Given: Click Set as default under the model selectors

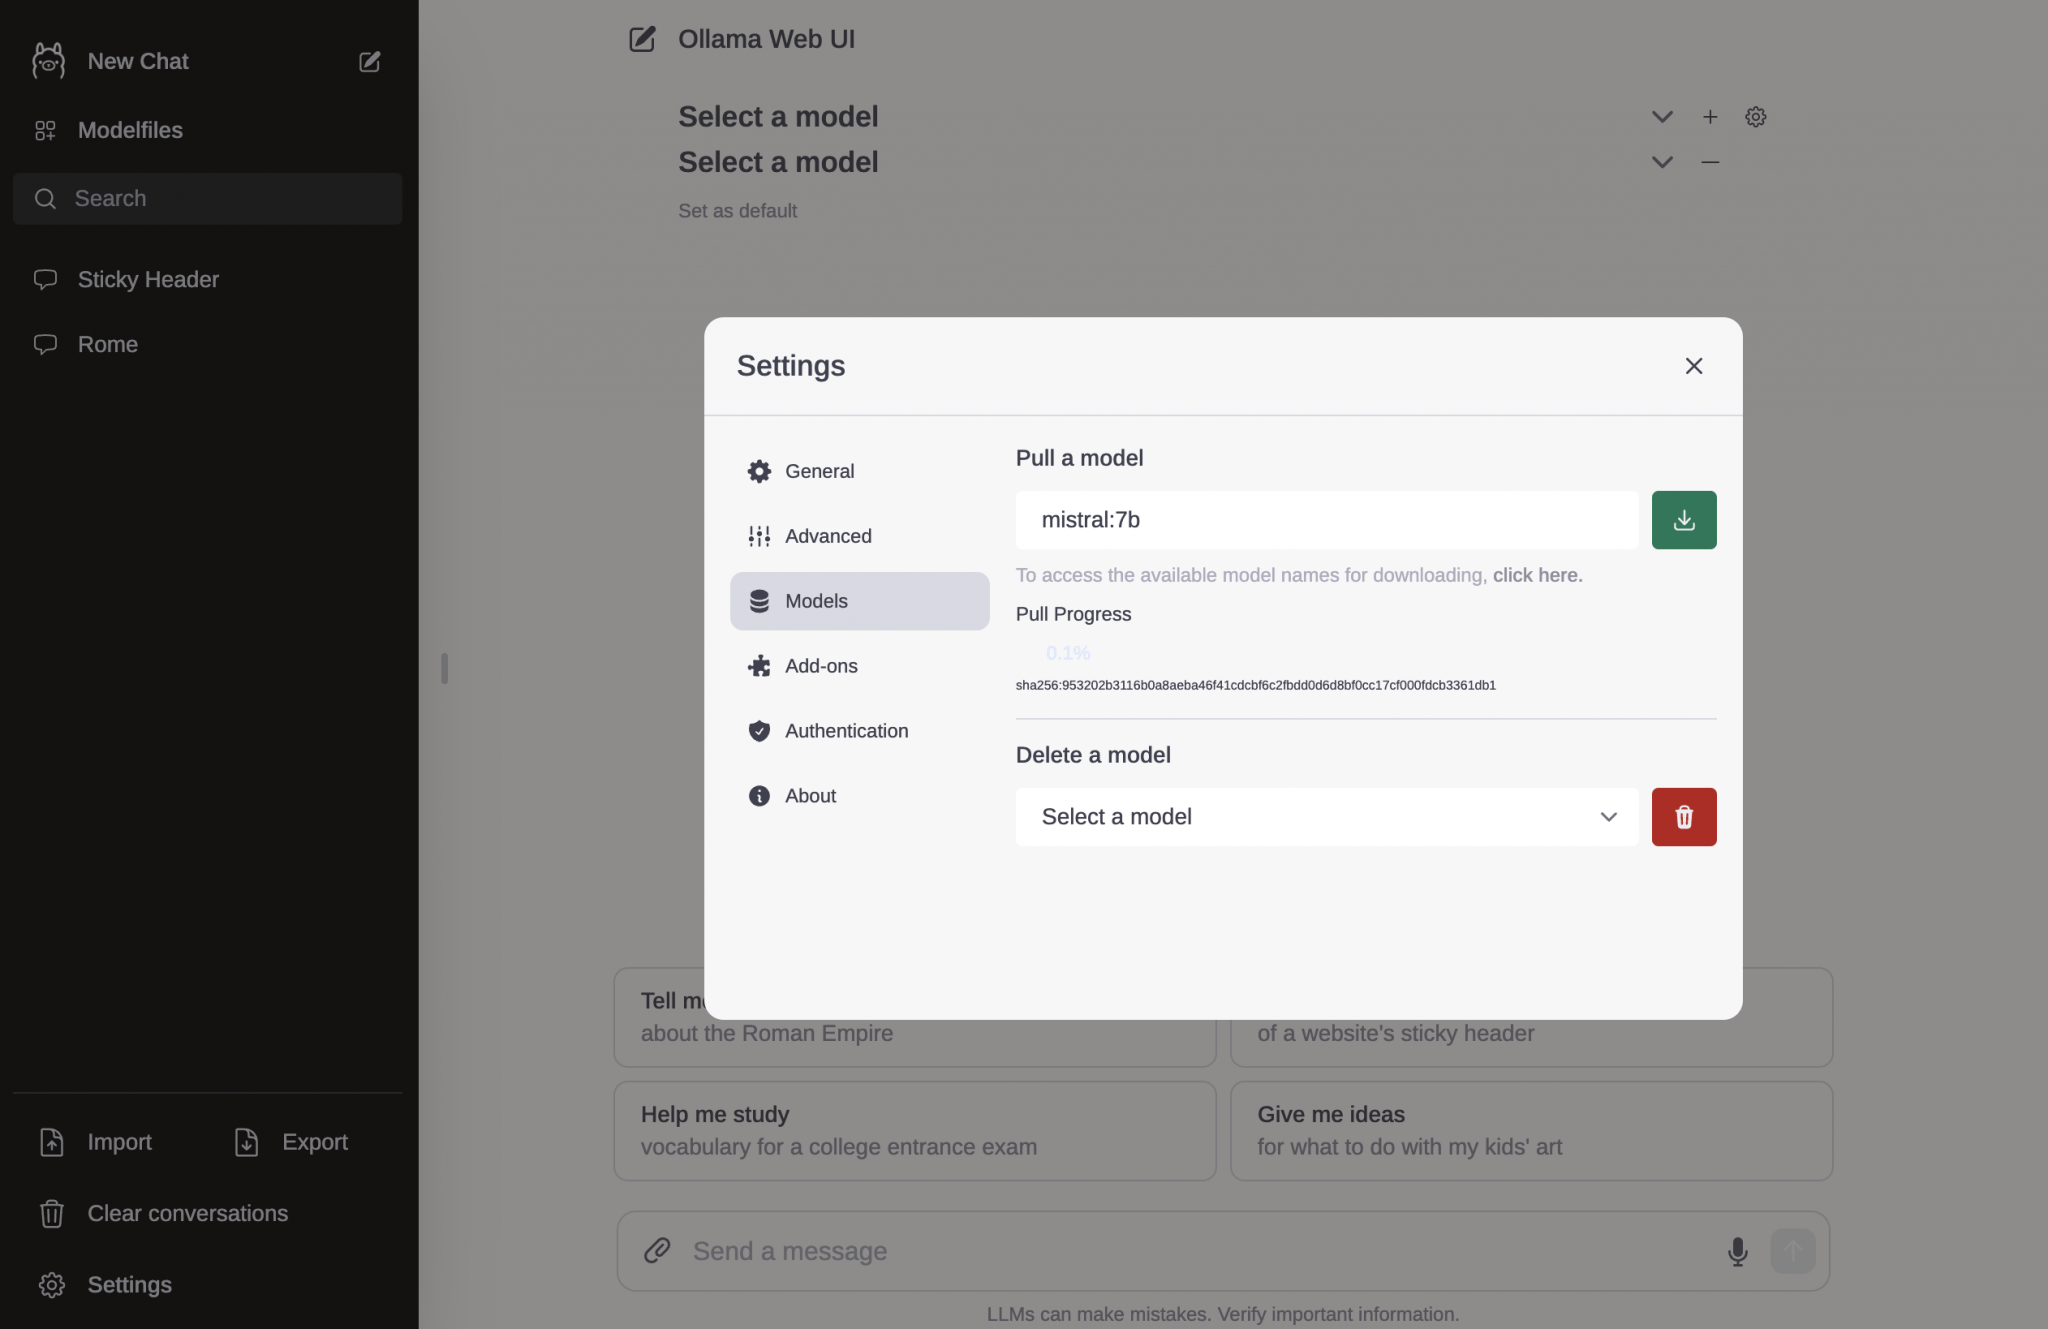Looking at the screenshot, I should pyautogui.click(x=737, y=210).
